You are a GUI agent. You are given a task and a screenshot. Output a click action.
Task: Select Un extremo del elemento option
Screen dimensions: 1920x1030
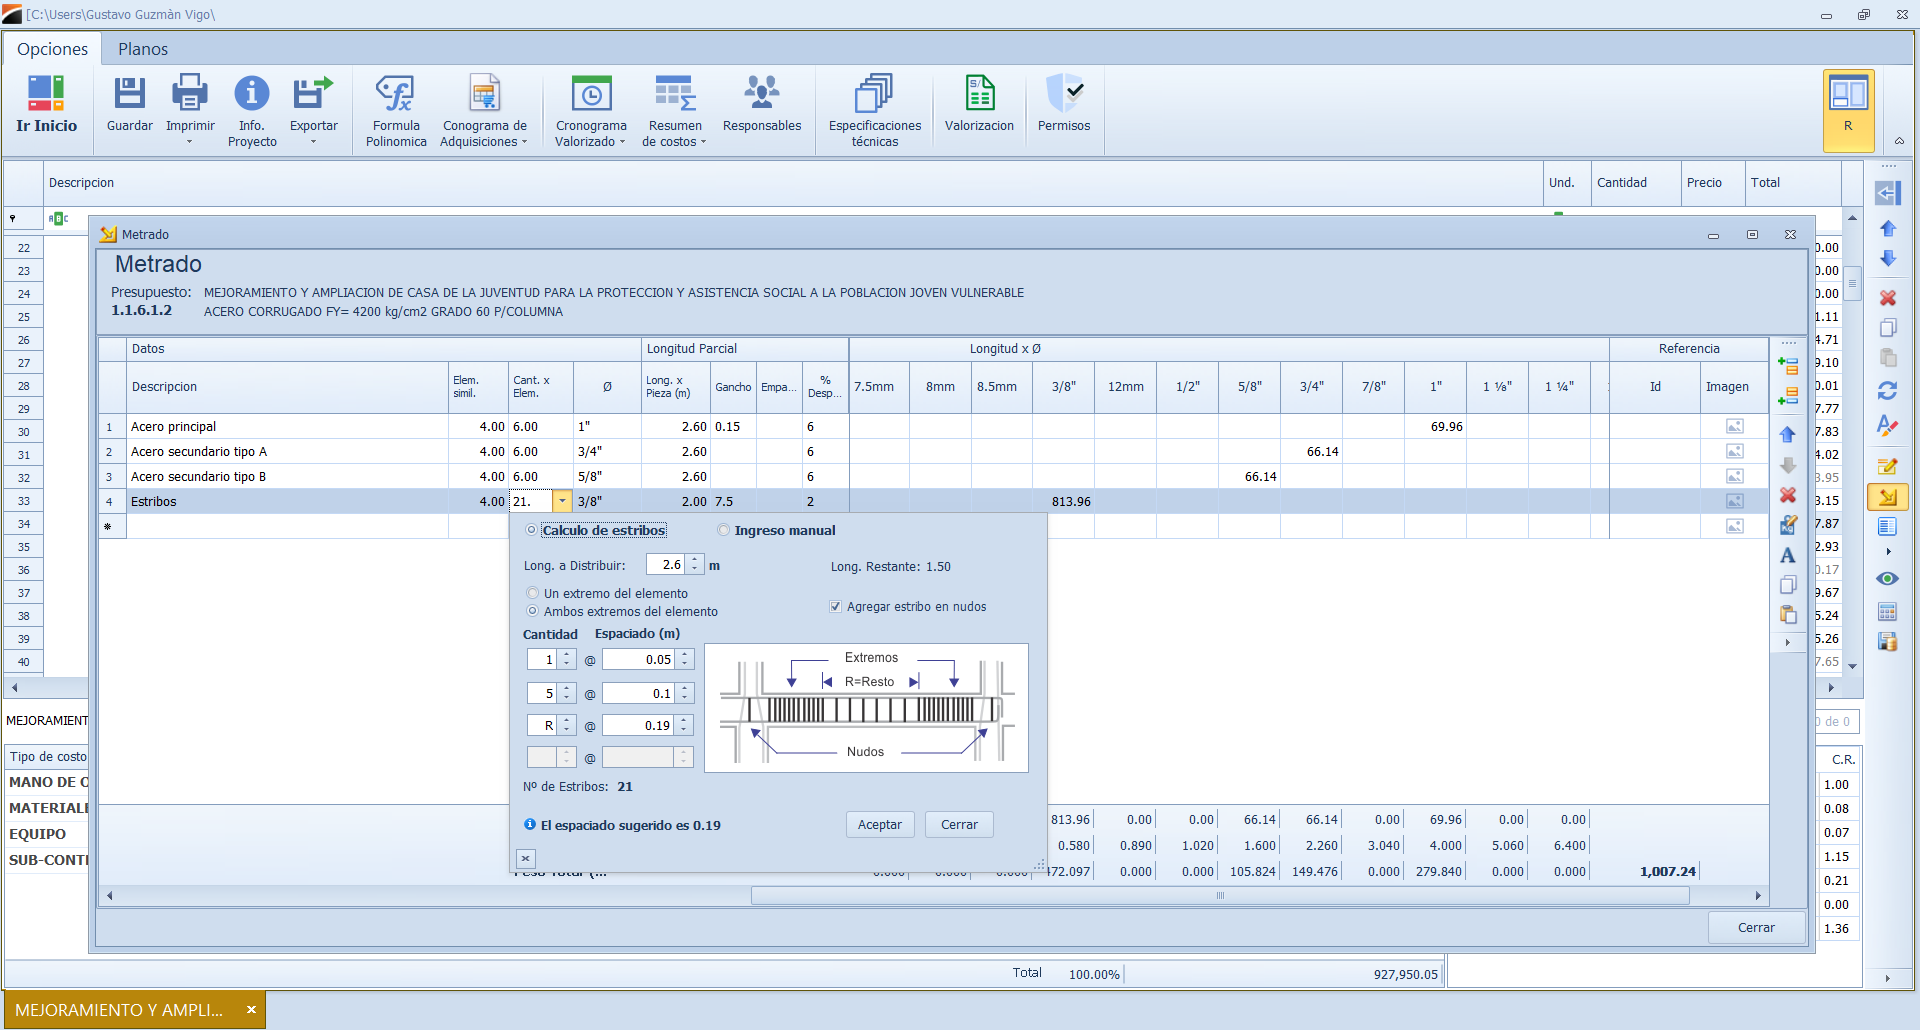533,593
